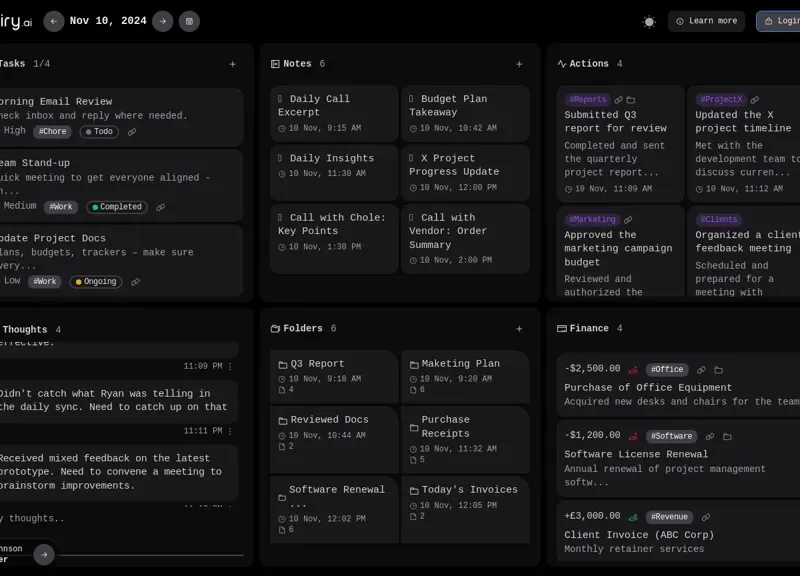Image resolution: width=800 pixels, height=576 pixels.
Task: Toggle the Todo status on Email Review task
Action: 99,132
